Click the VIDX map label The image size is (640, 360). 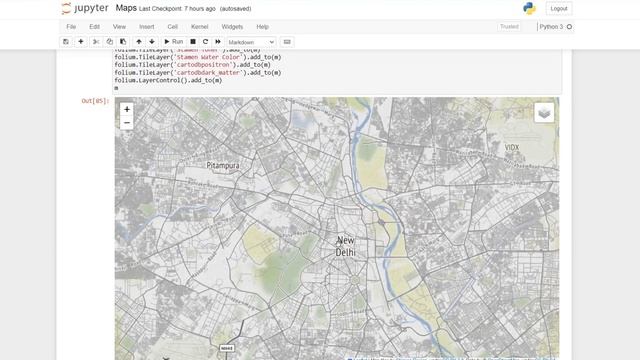[x=512, y=147]
